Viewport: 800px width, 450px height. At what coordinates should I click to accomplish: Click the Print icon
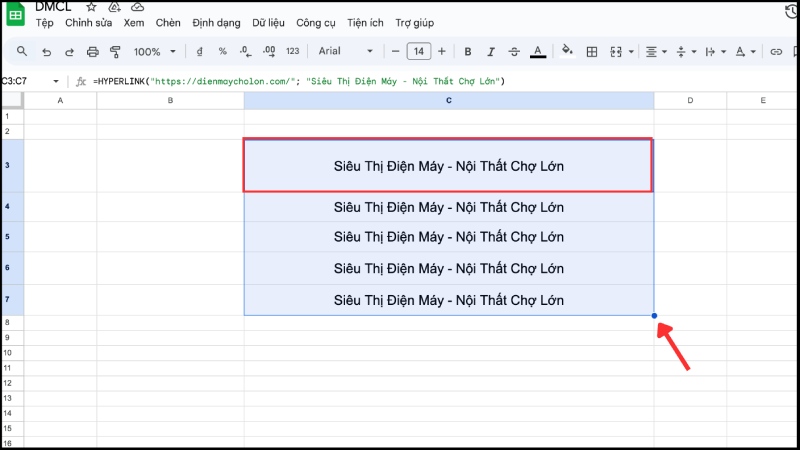(92, 52)
